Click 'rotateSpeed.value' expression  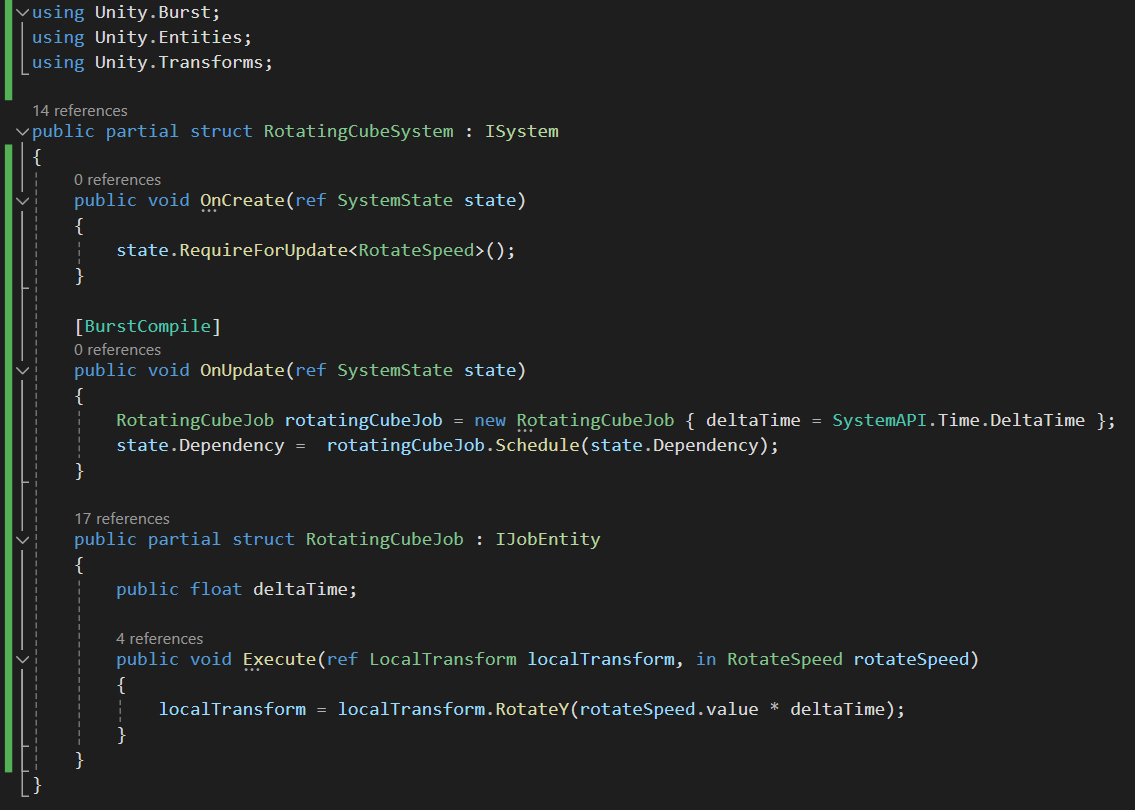click(669, 709)
